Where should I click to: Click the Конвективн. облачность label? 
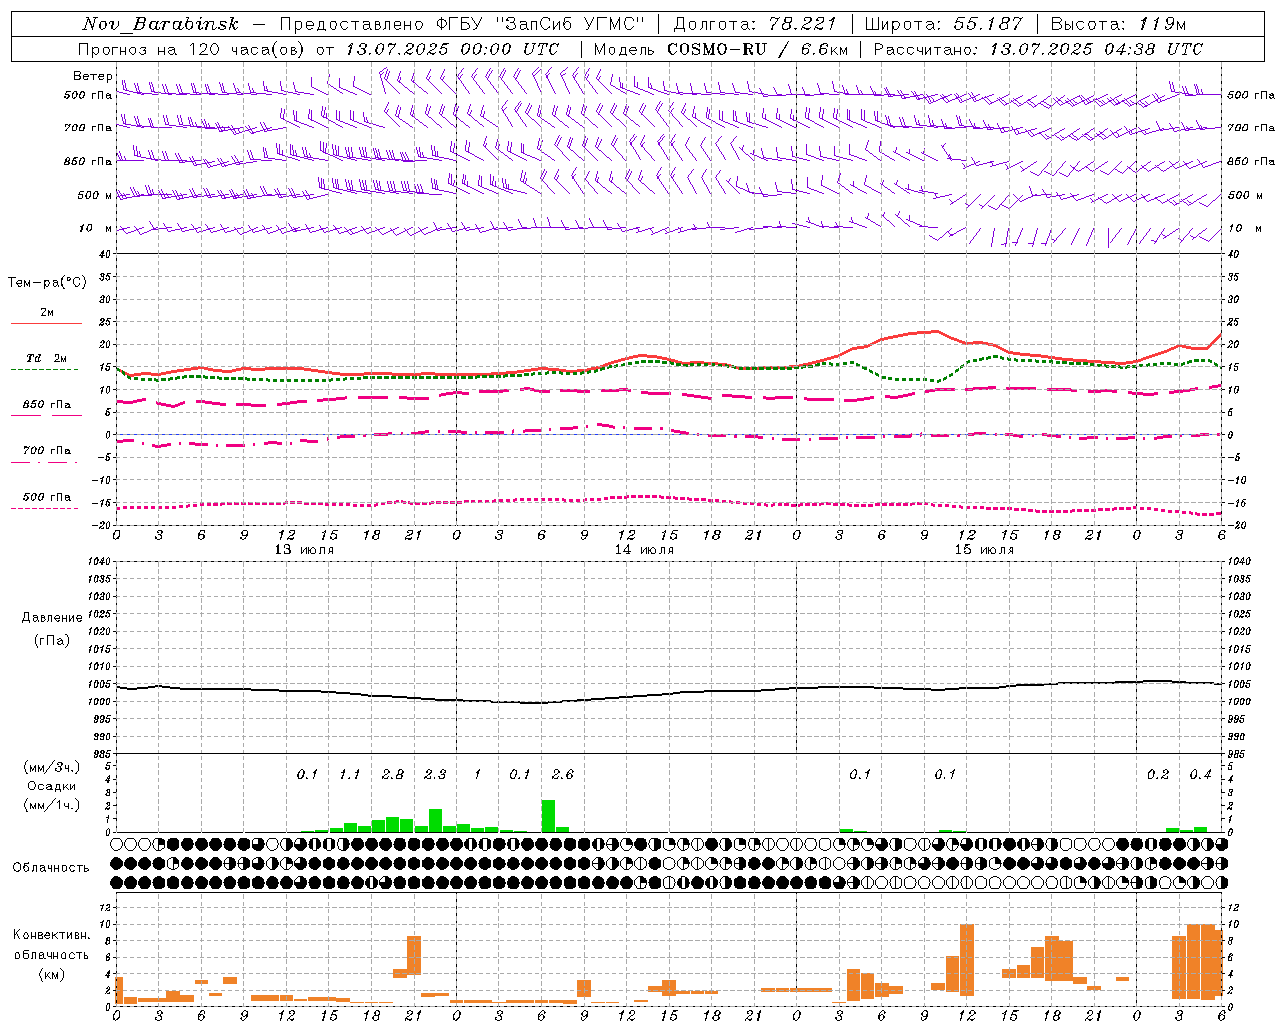click(x=52, y=945)
